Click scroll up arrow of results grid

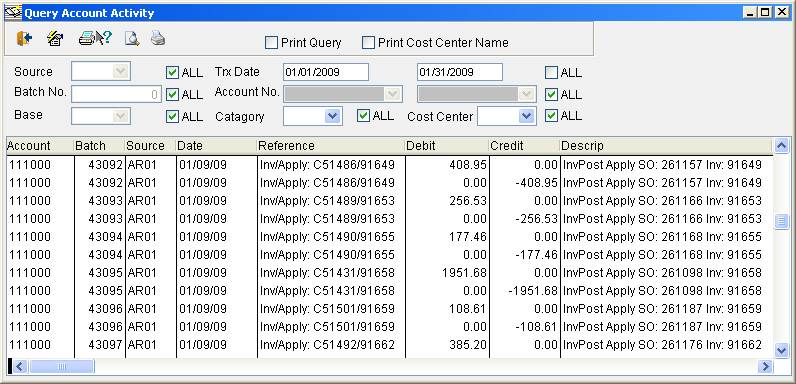pyautogui.click(x=782, y=145)
